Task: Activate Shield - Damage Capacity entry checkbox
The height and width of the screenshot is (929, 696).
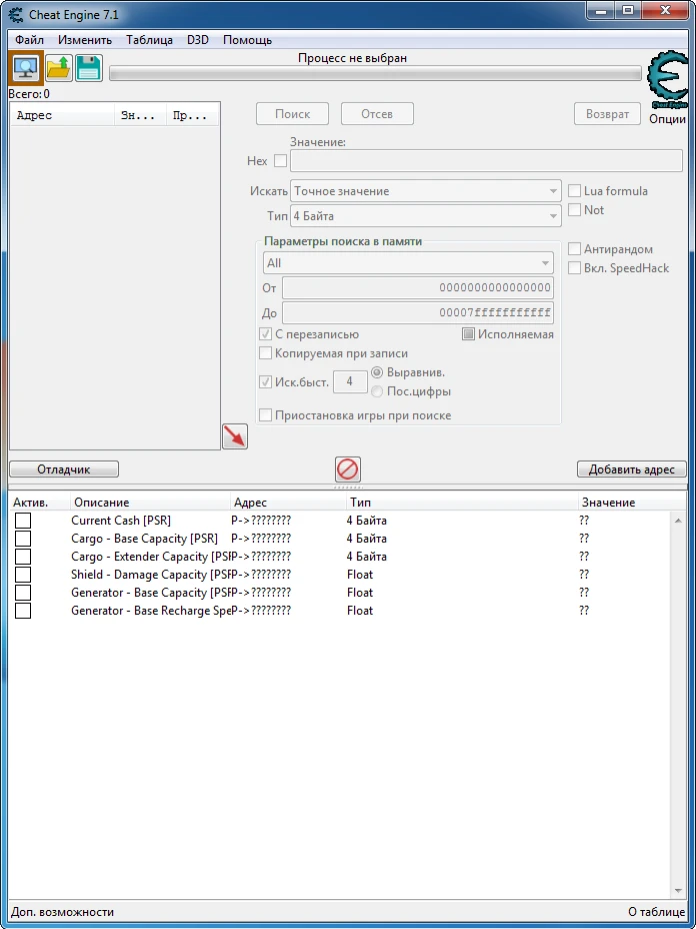Action: (x=23, y=575)
